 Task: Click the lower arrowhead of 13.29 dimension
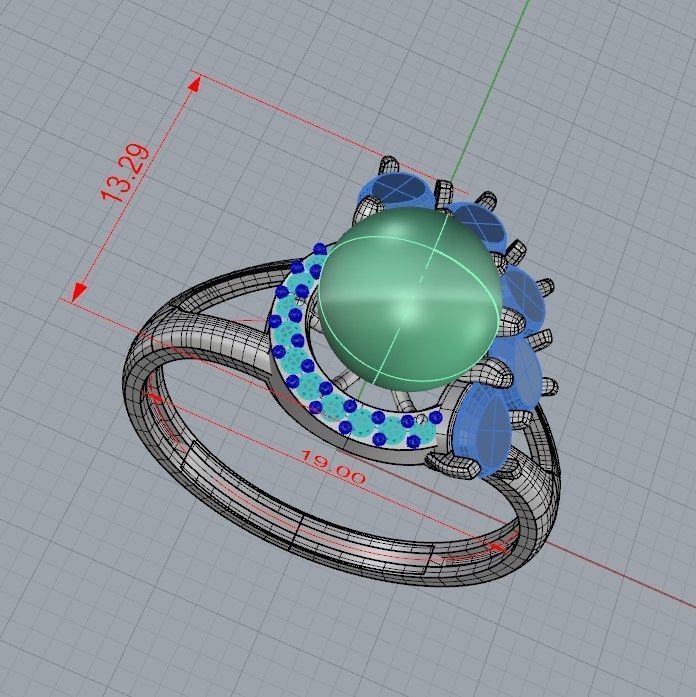point(79,291)
